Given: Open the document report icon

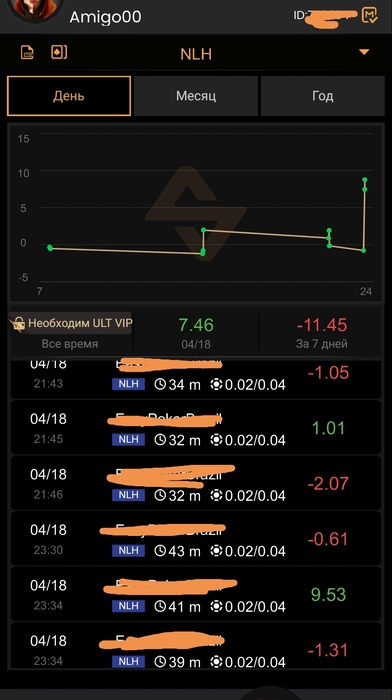Looking at the screenshot, I should point(27,52).
